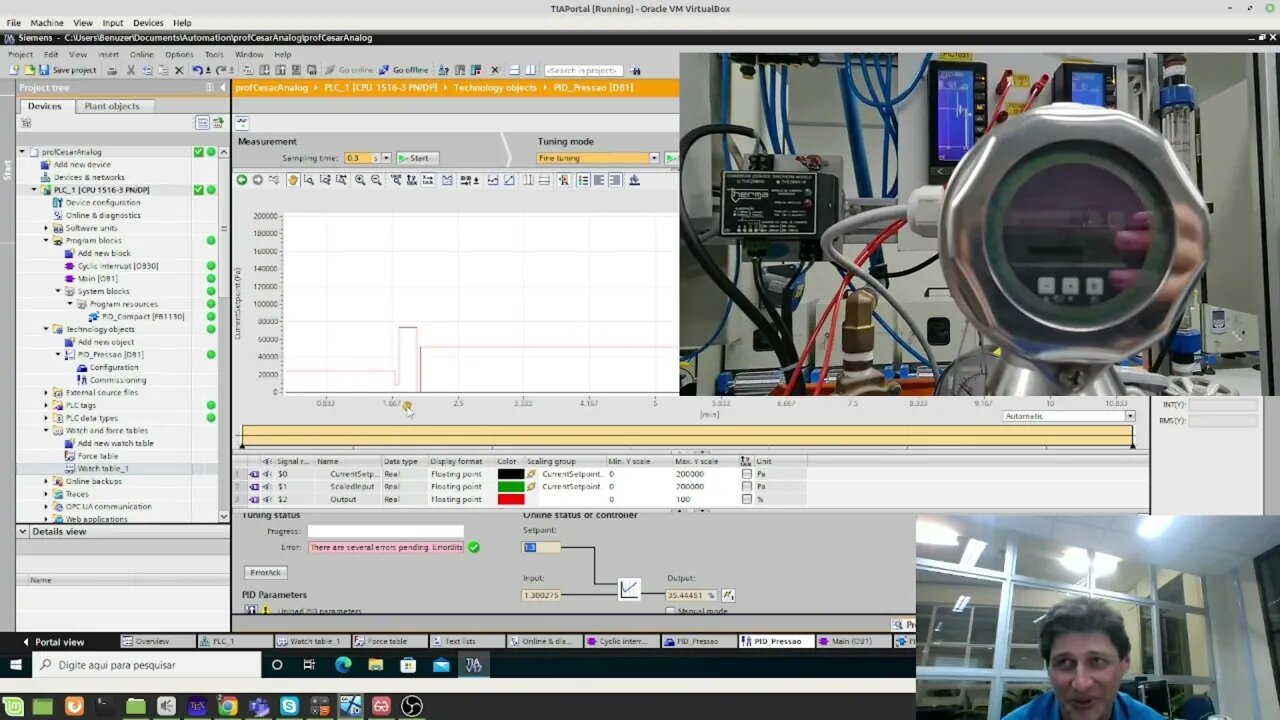
Task: Collapse the Program blocks tree node
Action: [x=46, y=240]
